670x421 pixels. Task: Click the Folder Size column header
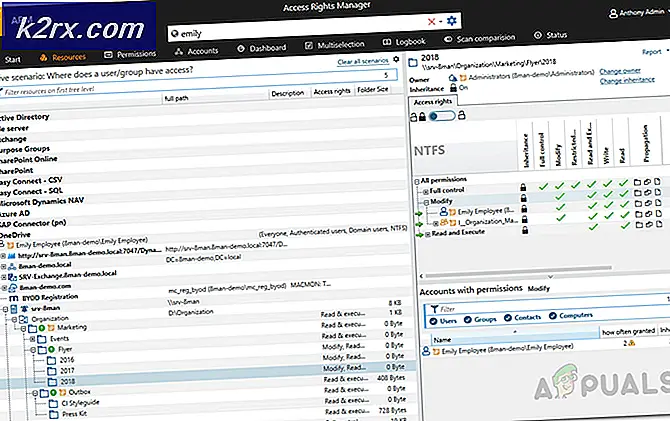pyautogui.click(x=373, y=89)
